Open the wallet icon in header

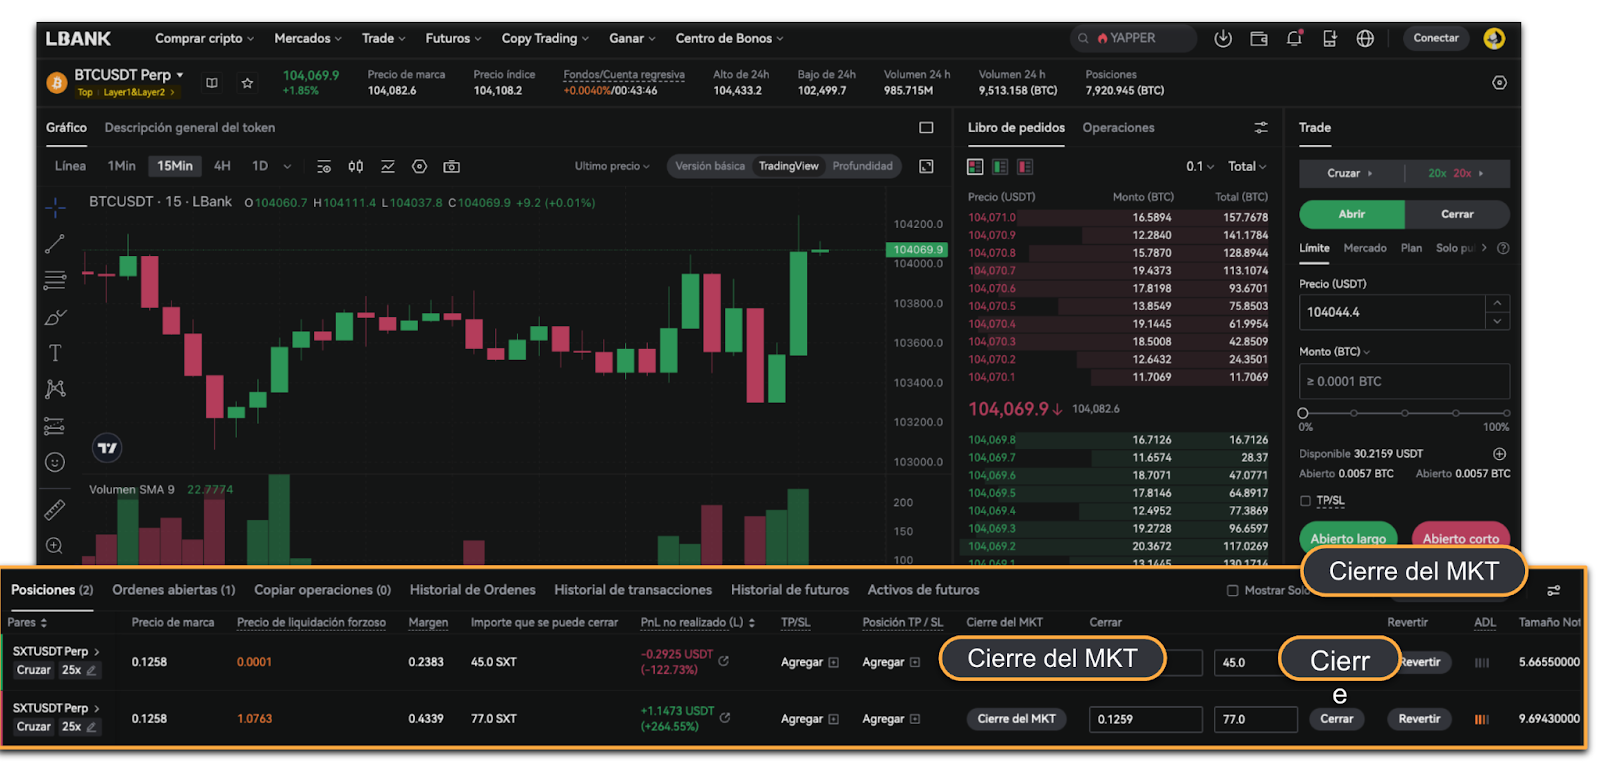(1259, 38)
